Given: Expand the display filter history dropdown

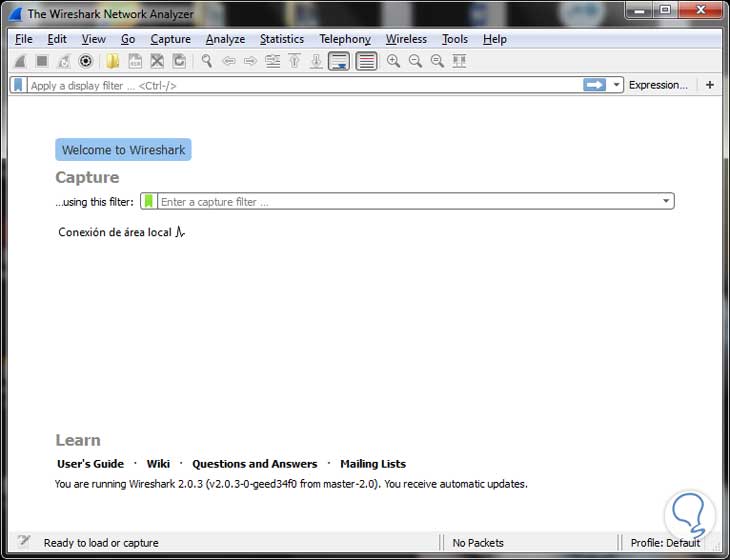Looking at the screenshot, I should pyautogui.click(x=616, y=85).
